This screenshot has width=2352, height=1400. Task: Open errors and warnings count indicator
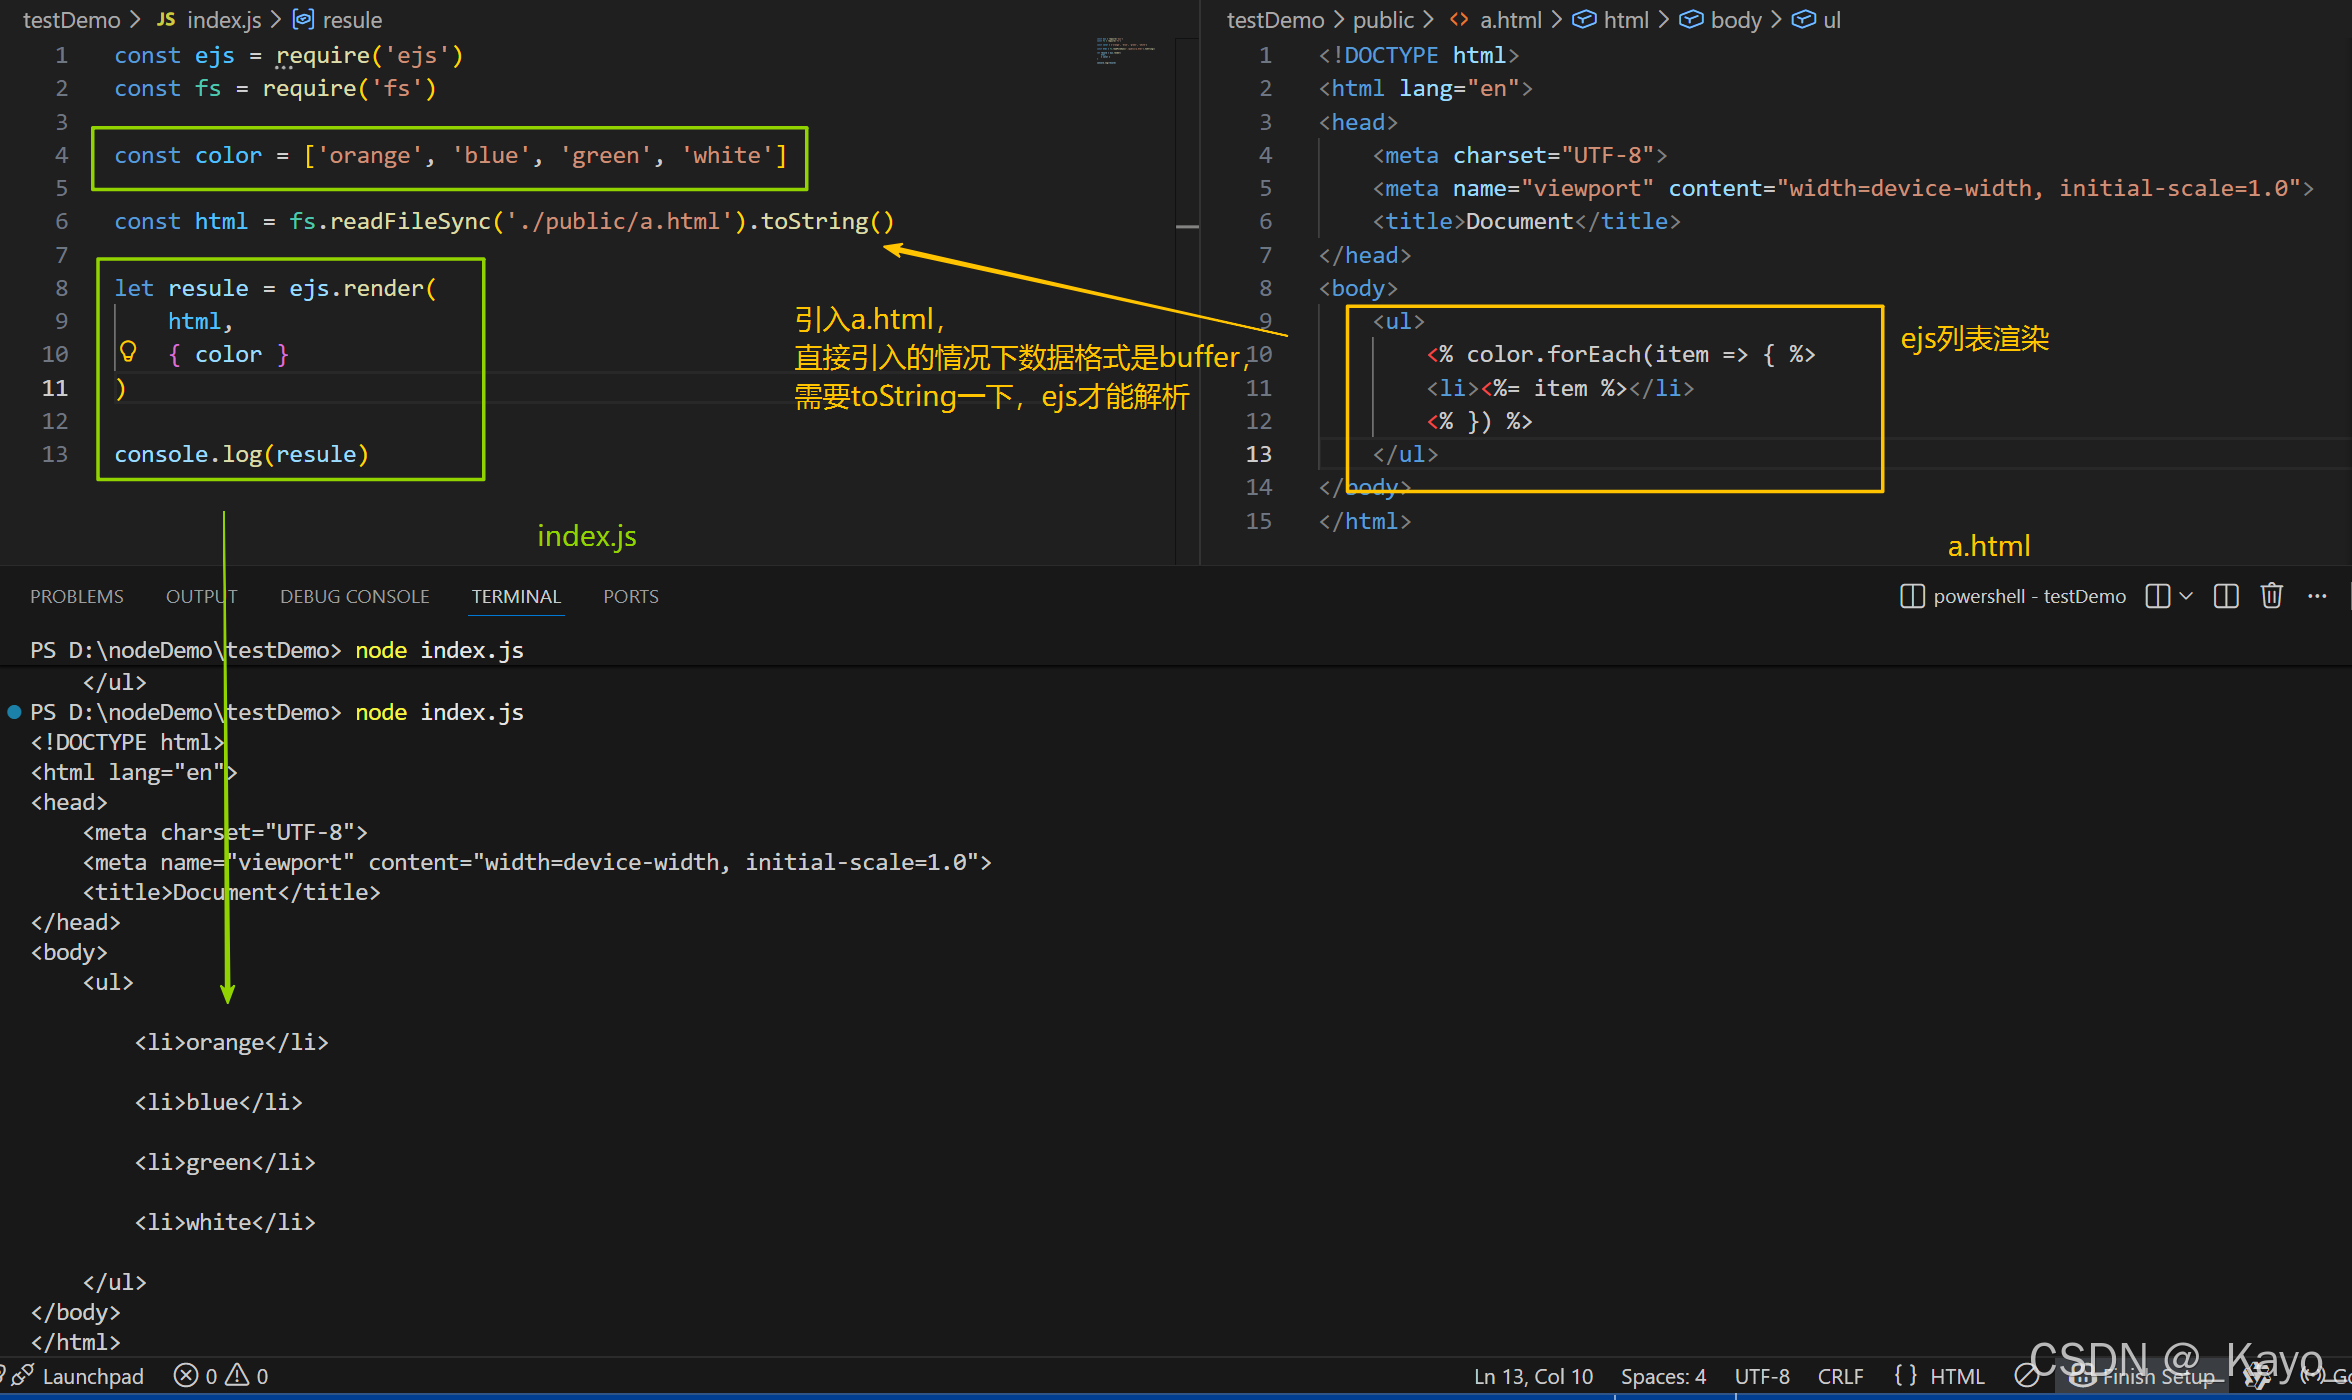[x=220, y=1376]
